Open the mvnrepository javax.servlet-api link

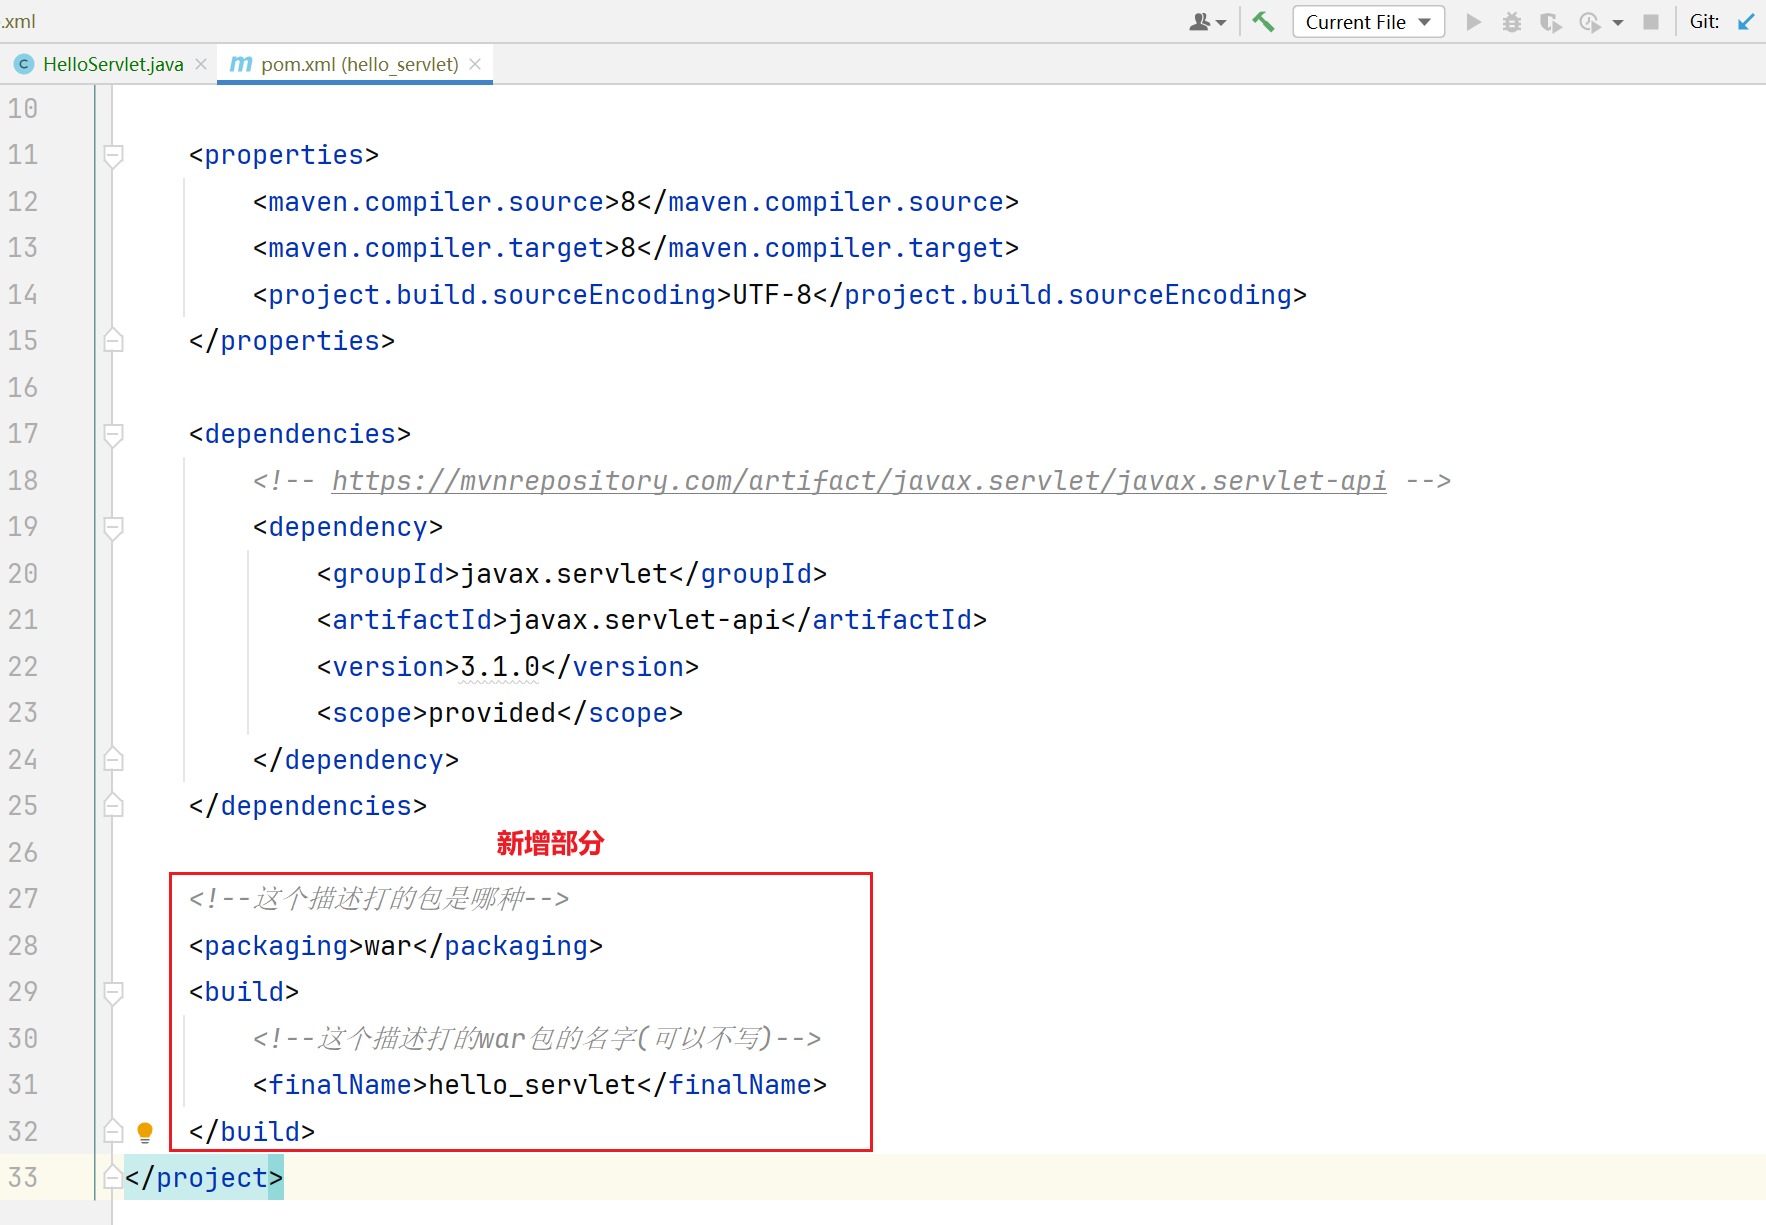point(859,481)
